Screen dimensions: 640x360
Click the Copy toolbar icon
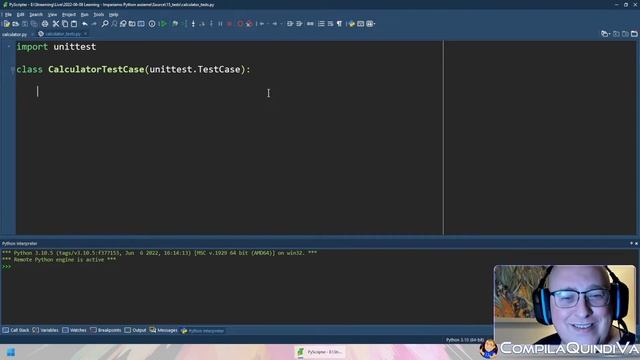65,24
